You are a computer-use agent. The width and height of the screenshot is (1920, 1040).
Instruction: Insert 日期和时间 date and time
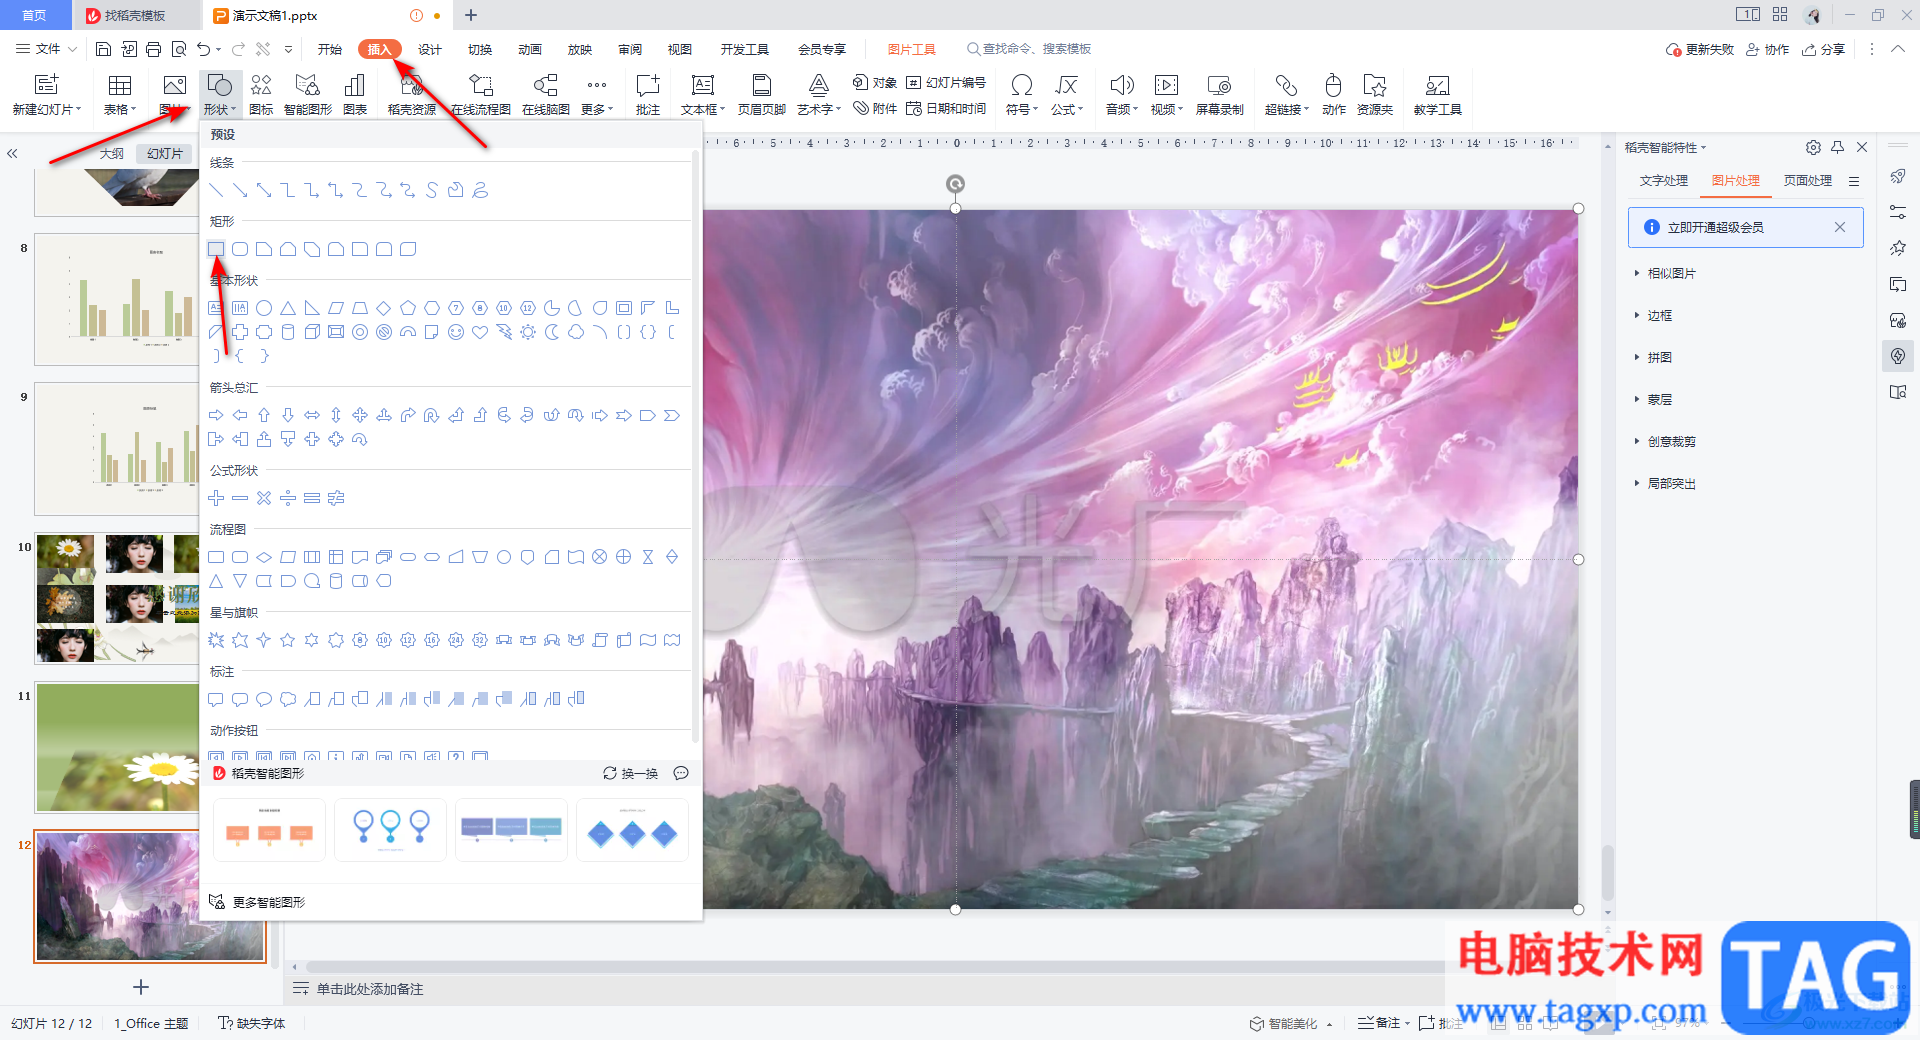[x=946, y=108]
